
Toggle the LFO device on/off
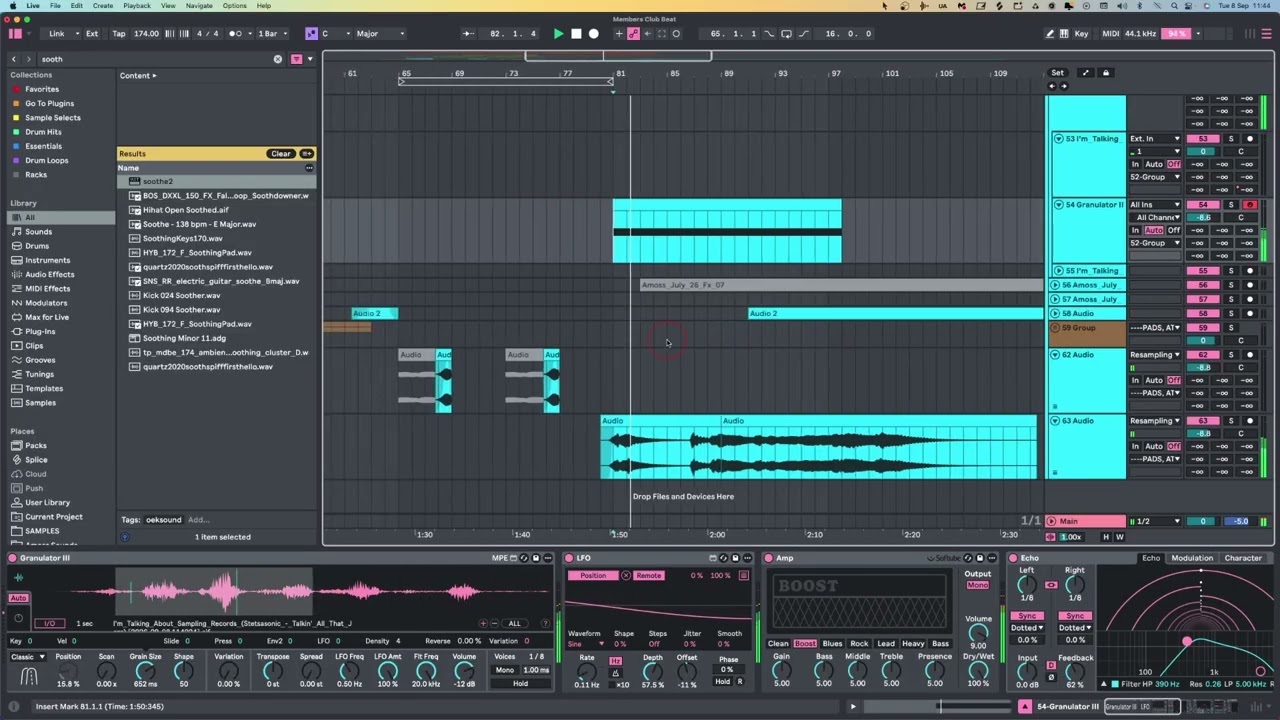569,558
